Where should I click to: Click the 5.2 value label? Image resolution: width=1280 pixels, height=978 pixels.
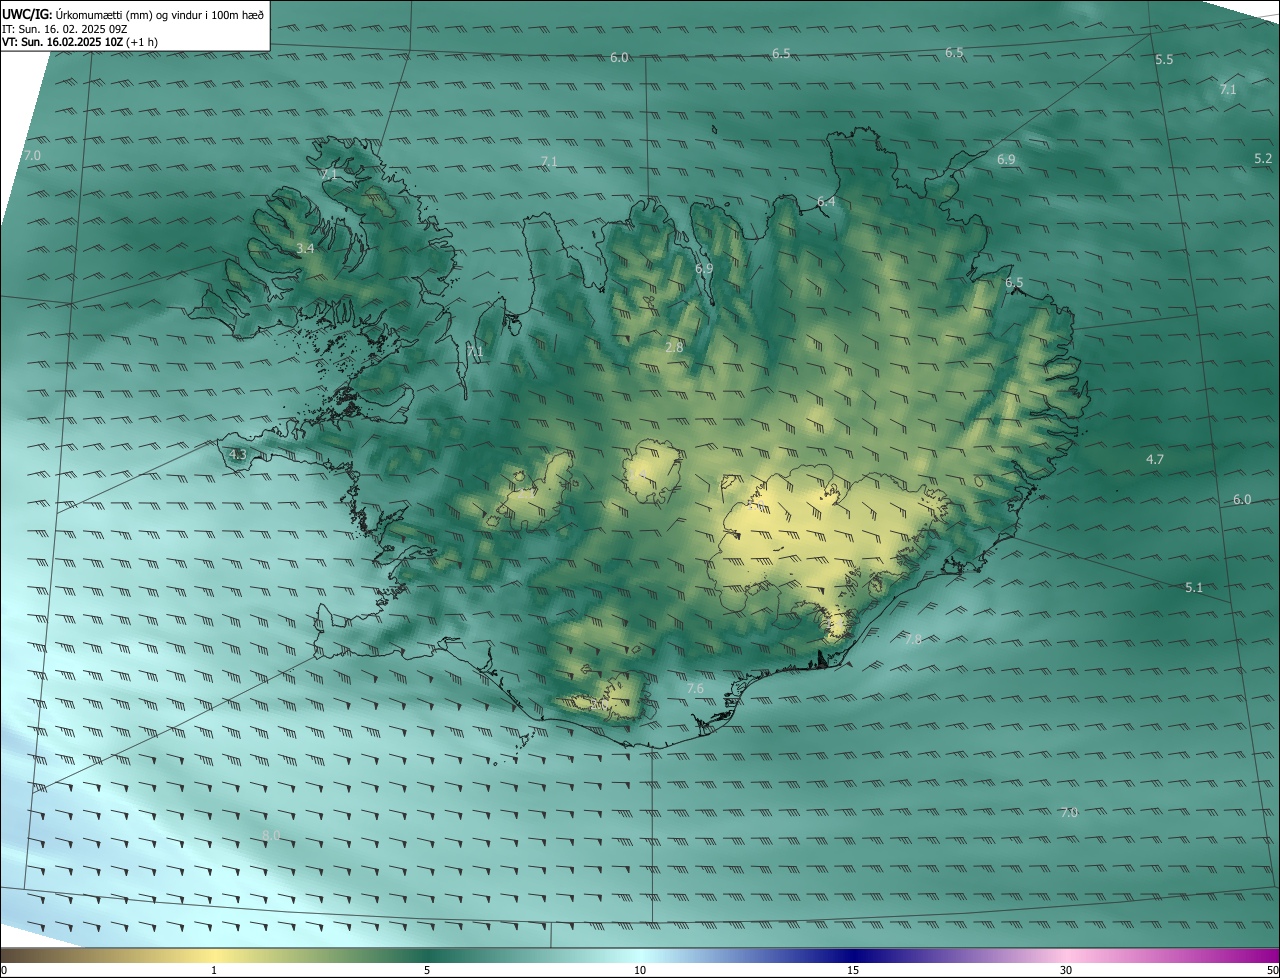pyautogui.click(x=1263, y=159)
